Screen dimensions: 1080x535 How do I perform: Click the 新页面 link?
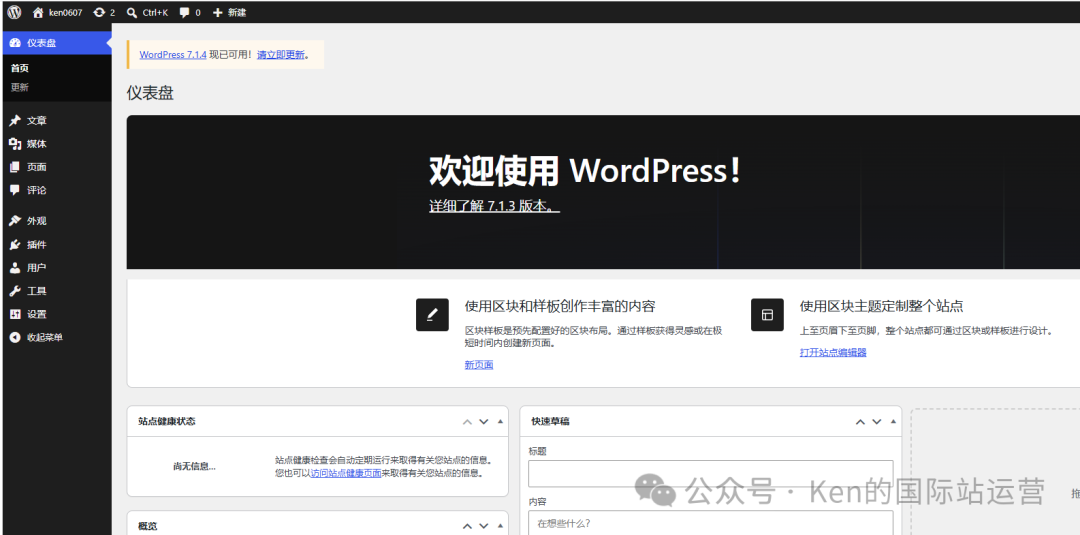tap(479, 365)
